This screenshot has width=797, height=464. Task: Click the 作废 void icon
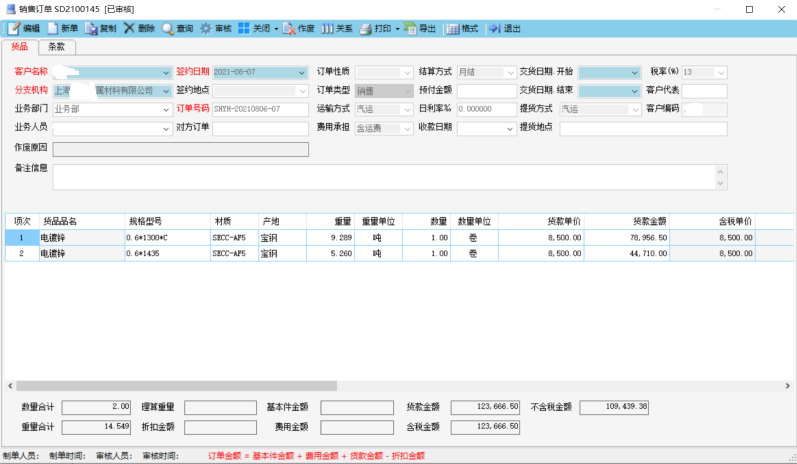[x=289, y=28]
